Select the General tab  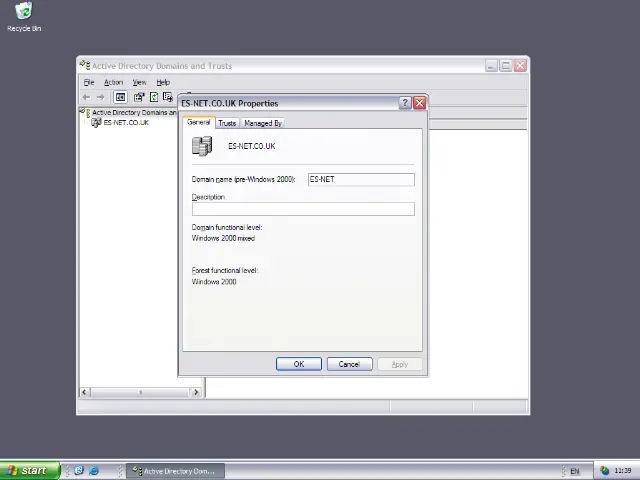(x=199, y=122)
